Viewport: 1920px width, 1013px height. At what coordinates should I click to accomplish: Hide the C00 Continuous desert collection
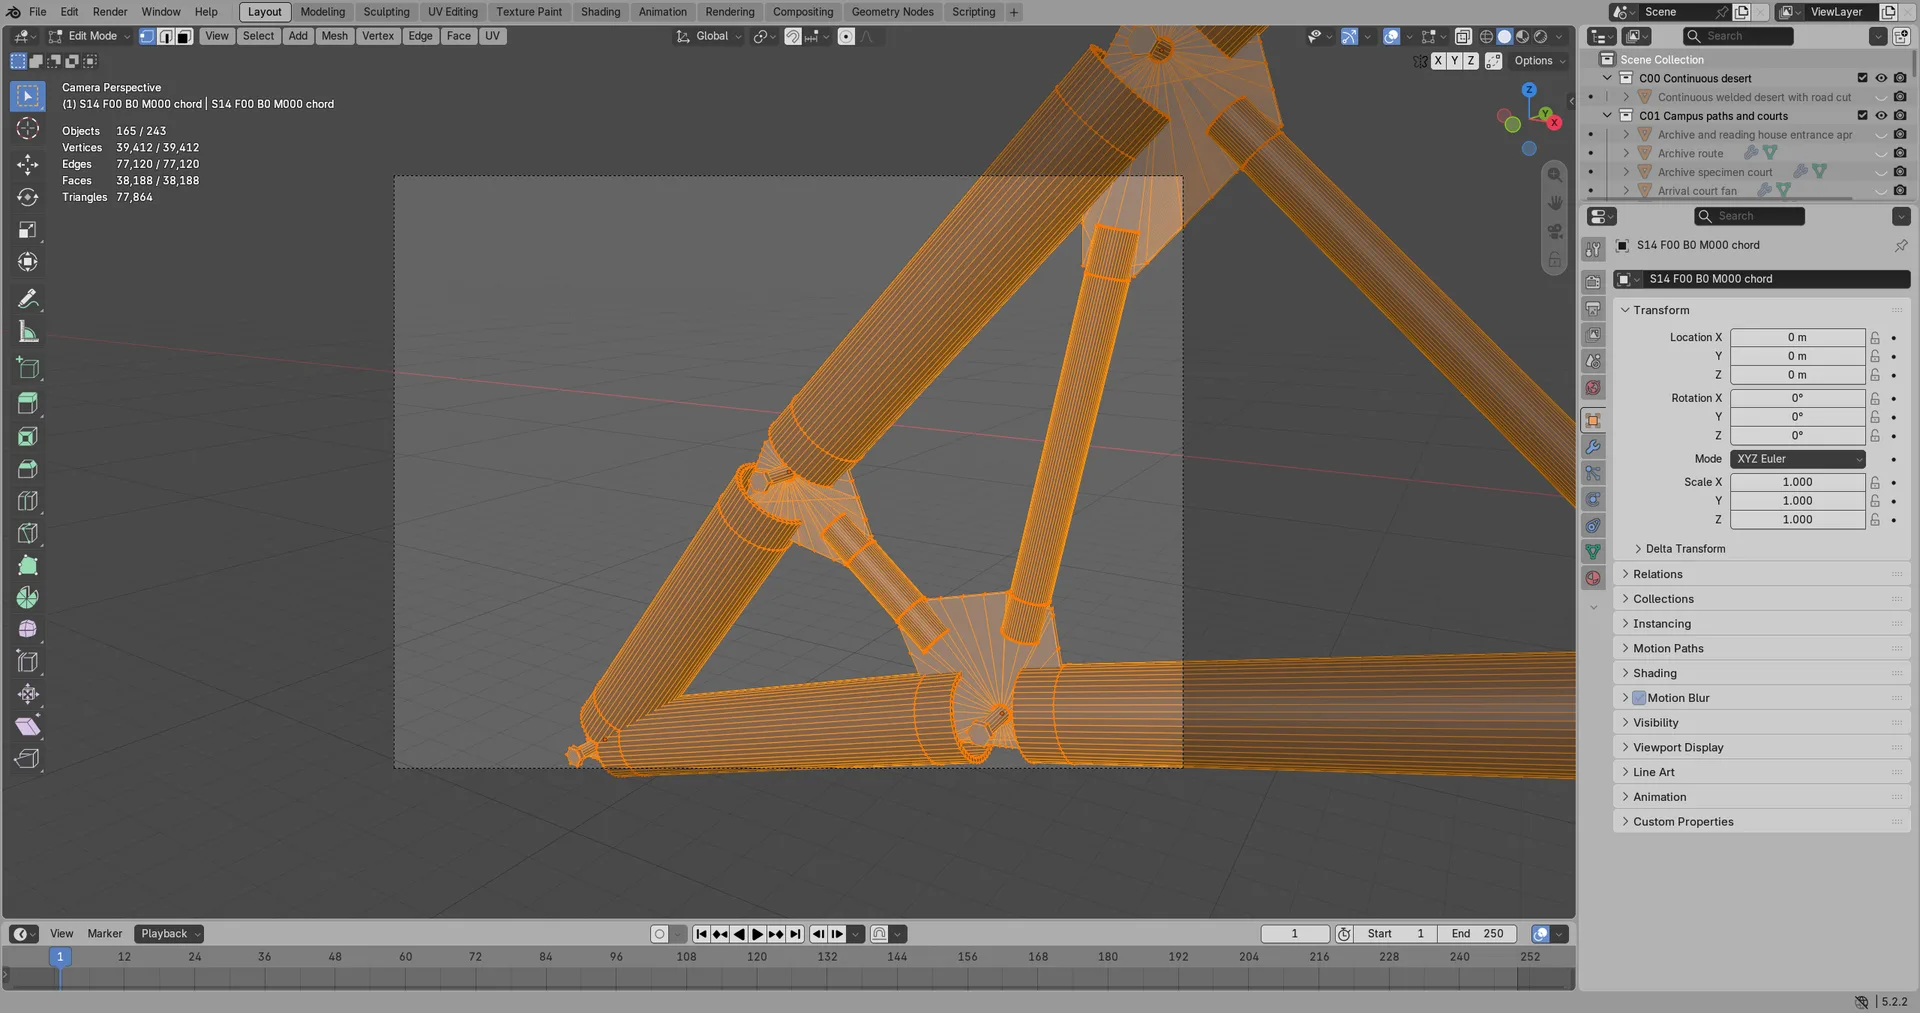click(x=1881, y=78)
